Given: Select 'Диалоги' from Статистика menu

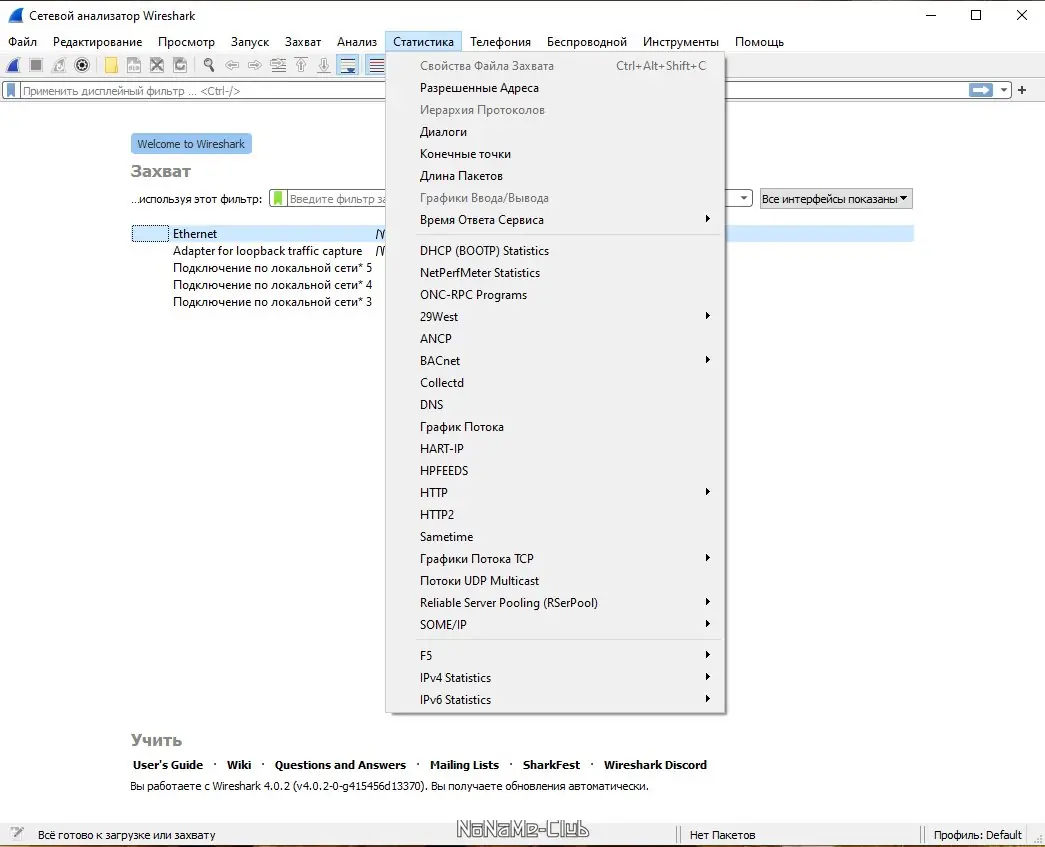Looking at the screenshot, I should point(555,132).
